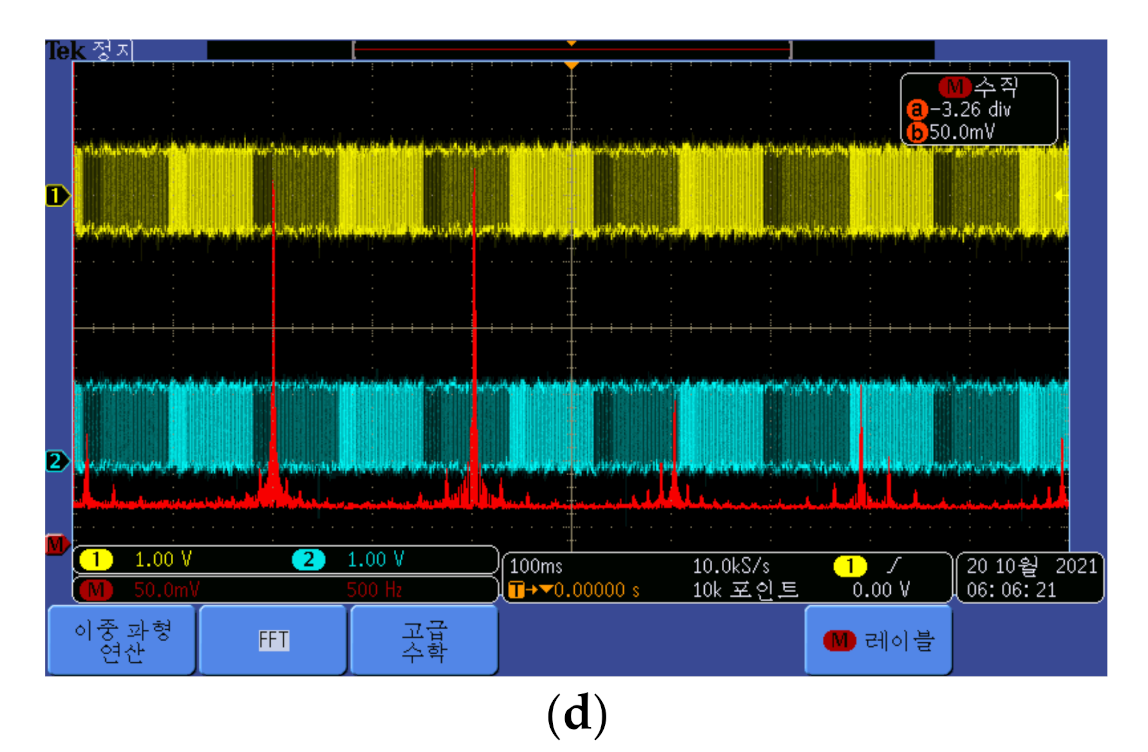This screenshot has height=752, width=1148.
Task: Click the yellow trigger level arrow at right edge
Action: point(1060,196)
